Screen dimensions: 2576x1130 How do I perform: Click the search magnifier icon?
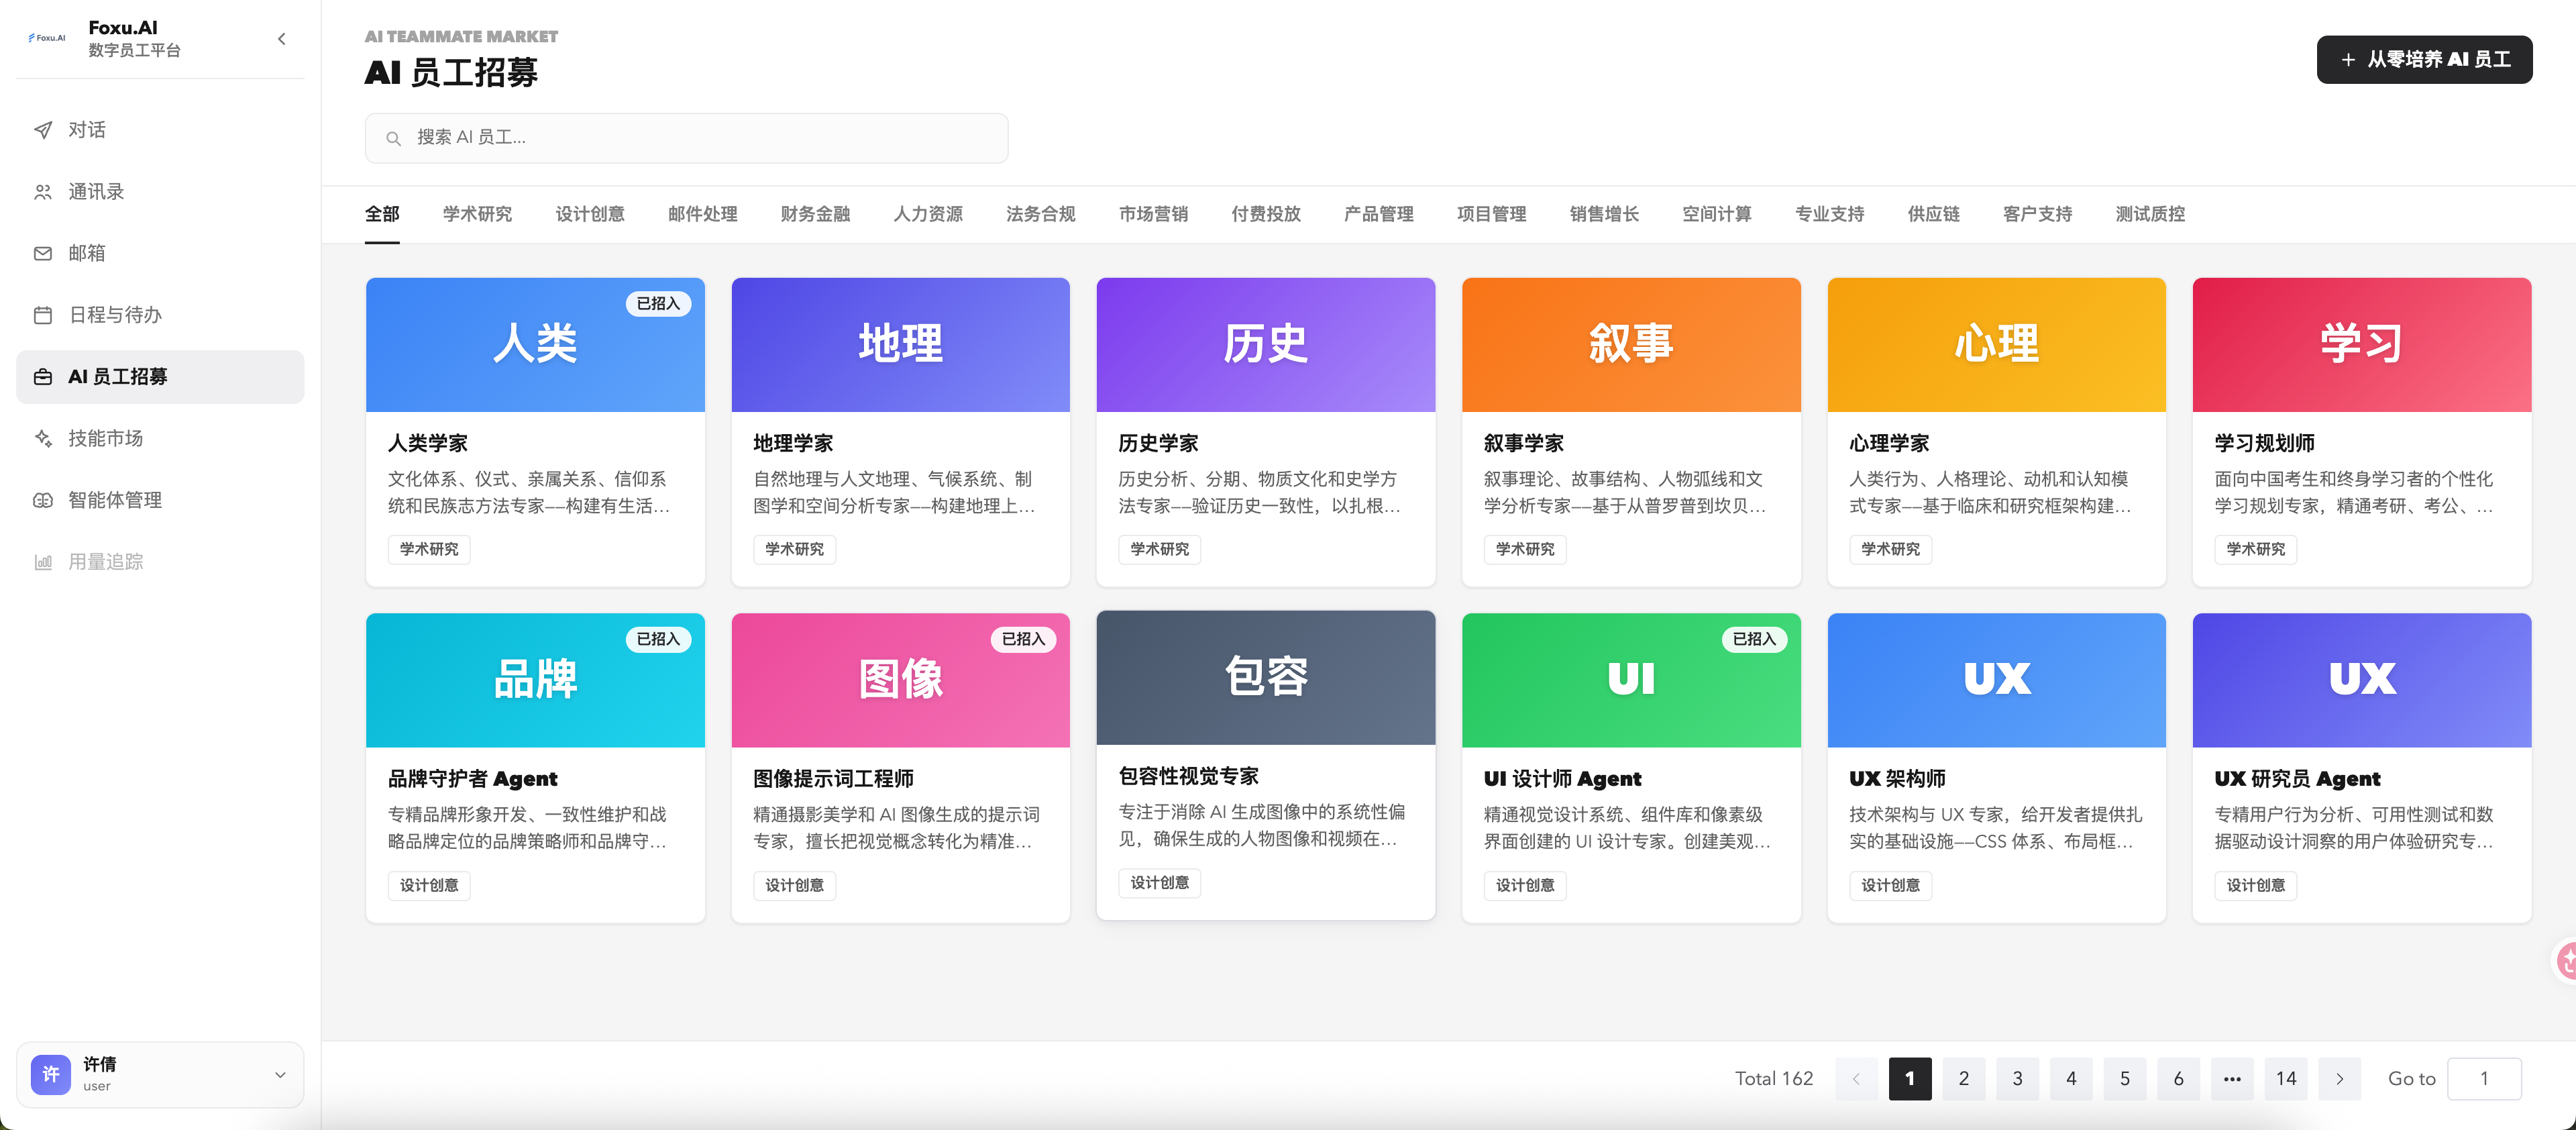(394, 138)
